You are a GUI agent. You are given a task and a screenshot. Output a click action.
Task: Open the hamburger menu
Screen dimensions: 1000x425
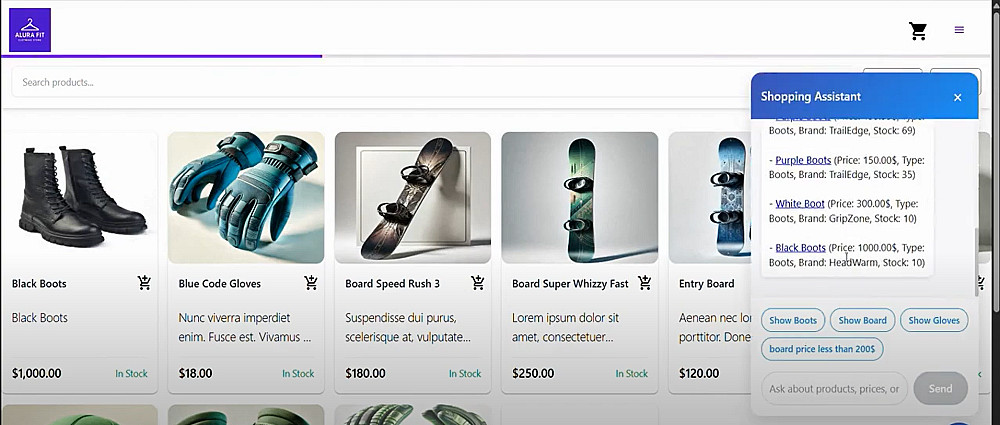pos(959,30)
